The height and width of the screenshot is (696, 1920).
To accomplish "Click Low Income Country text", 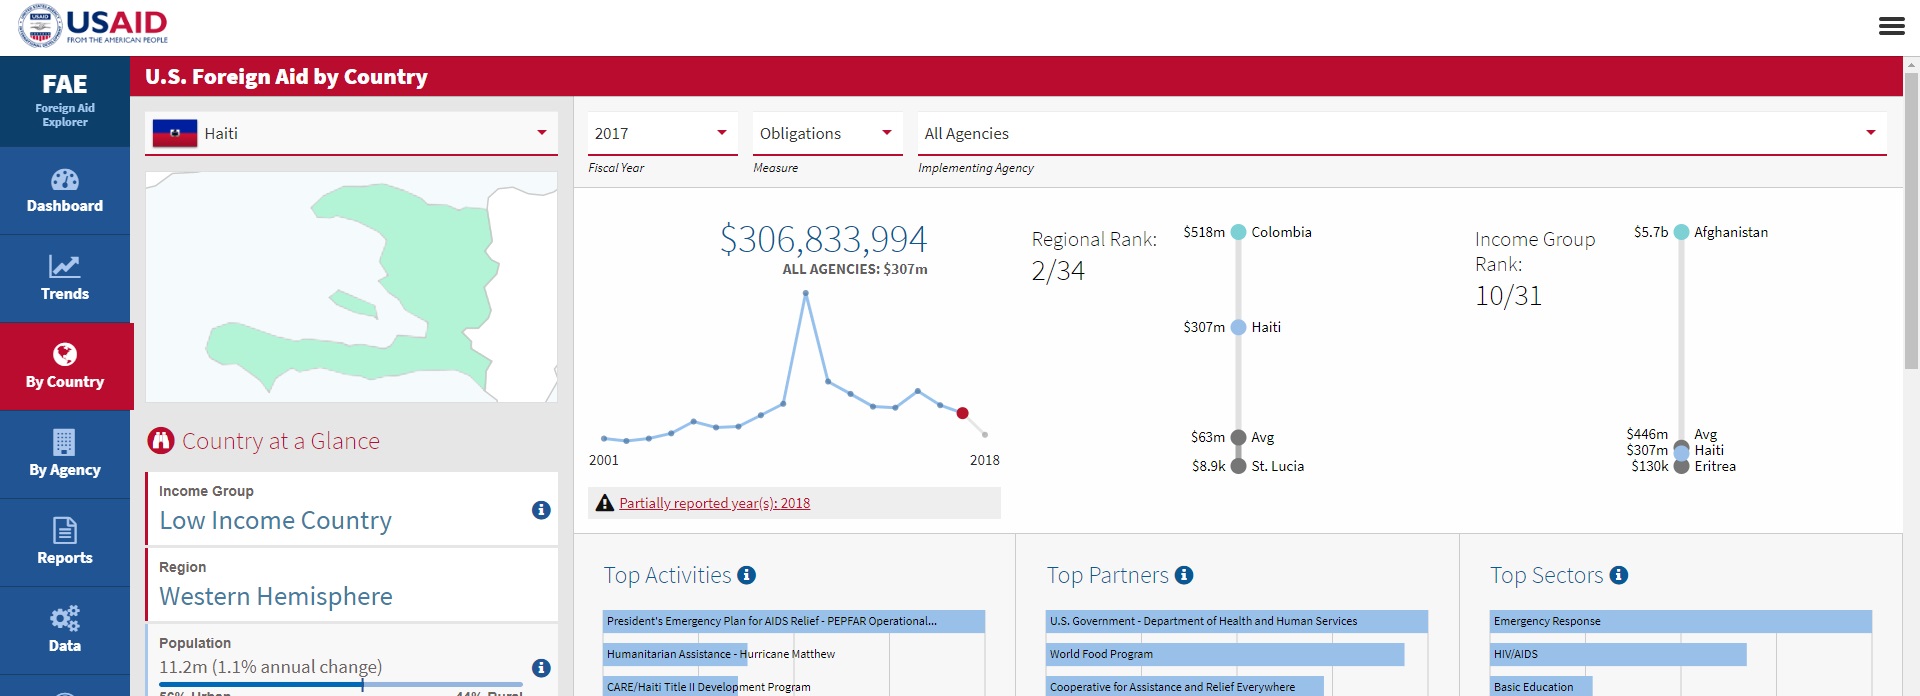I will [x=275, y=521].
